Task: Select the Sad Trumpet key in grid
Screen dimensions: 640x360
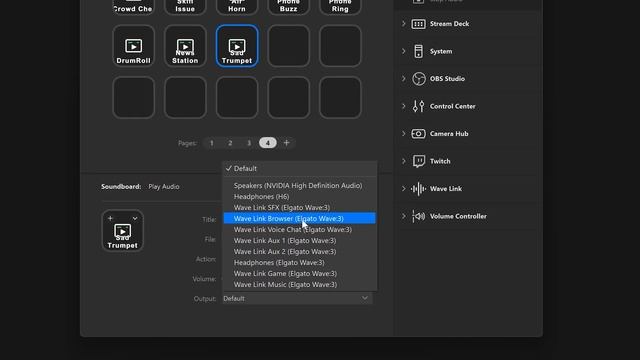Action: (x=237, y=46)
